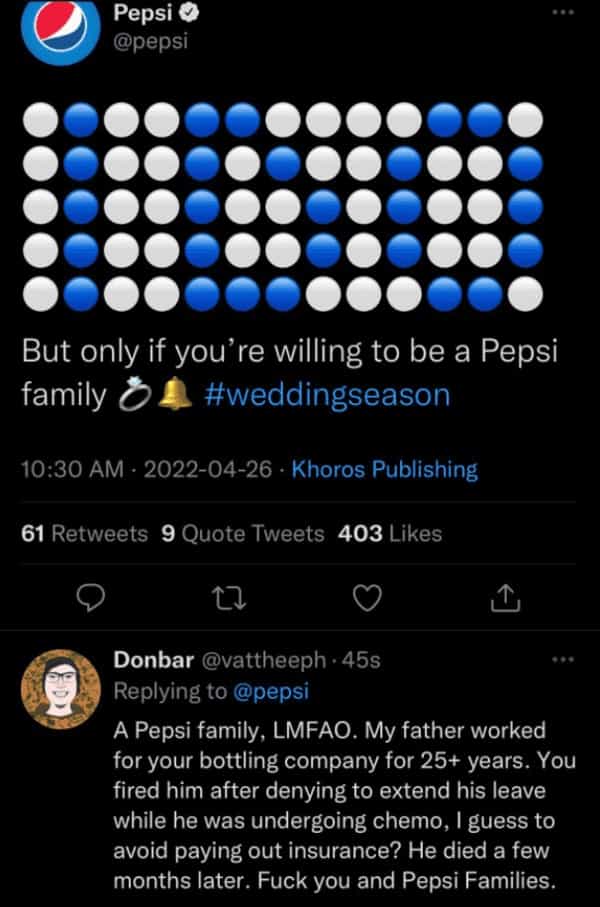View the 61 Retweets list
600x907 pixels.
pyautogui.click(x=84, y=533)
